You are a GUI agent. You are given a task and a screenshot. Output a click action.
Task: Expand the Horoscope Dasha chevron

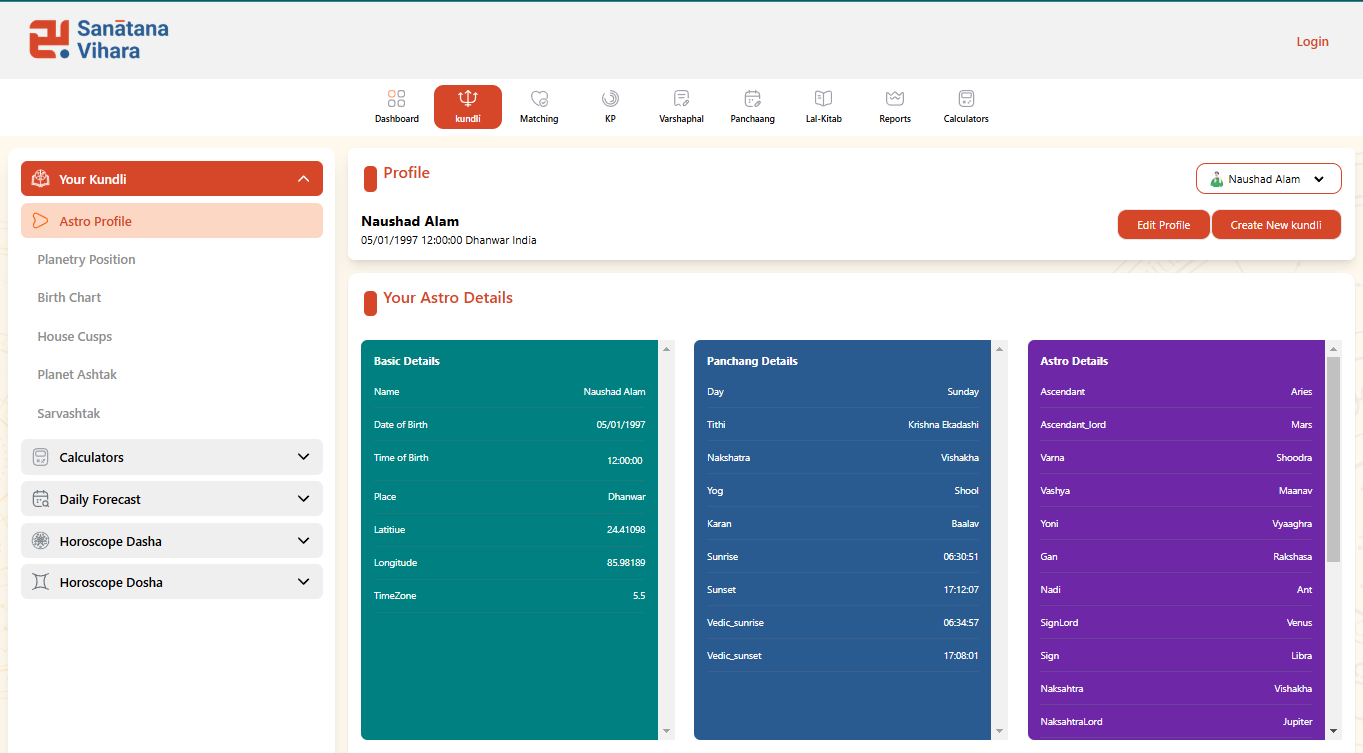pos(304,541)
